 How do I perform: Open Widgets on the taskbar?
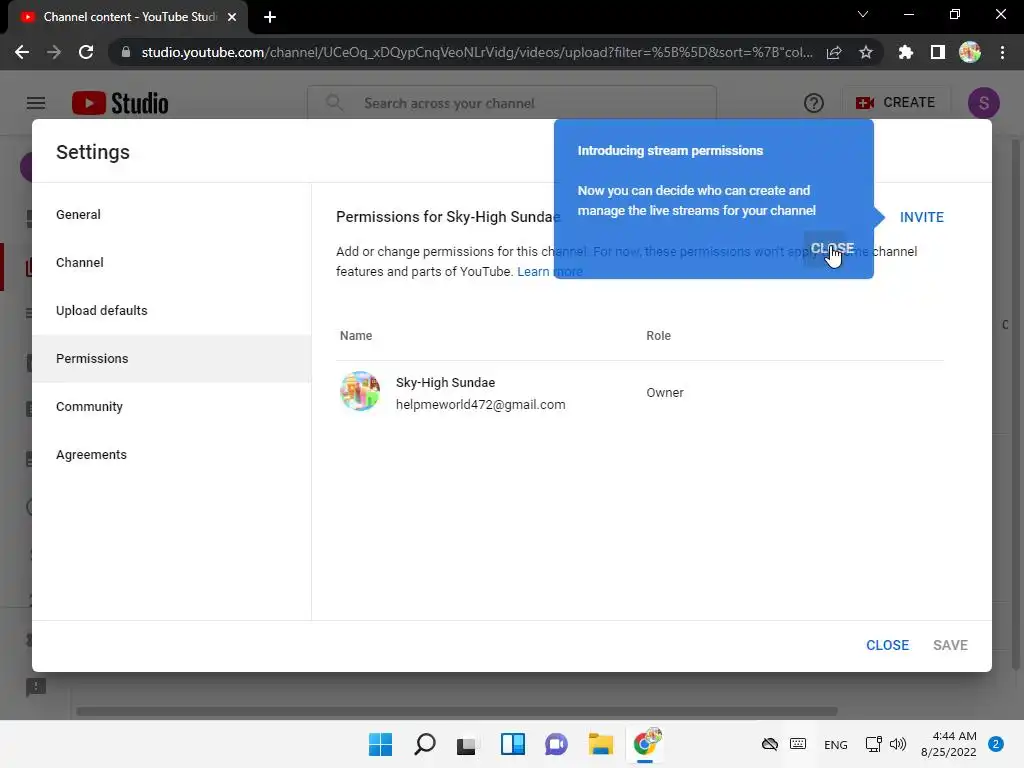[x=513, y=744]
